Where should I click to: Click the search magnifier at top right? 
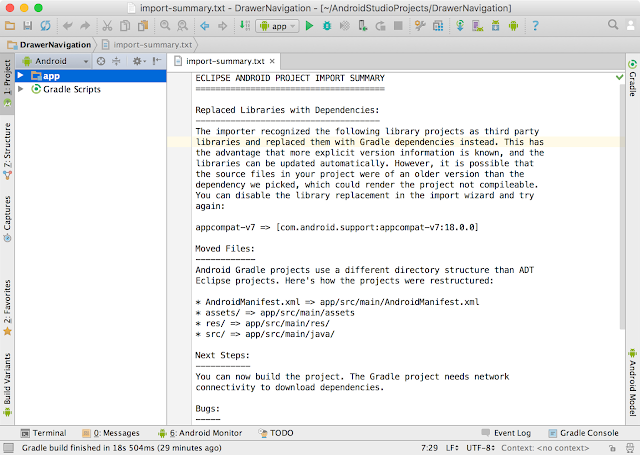pos(612,24)
